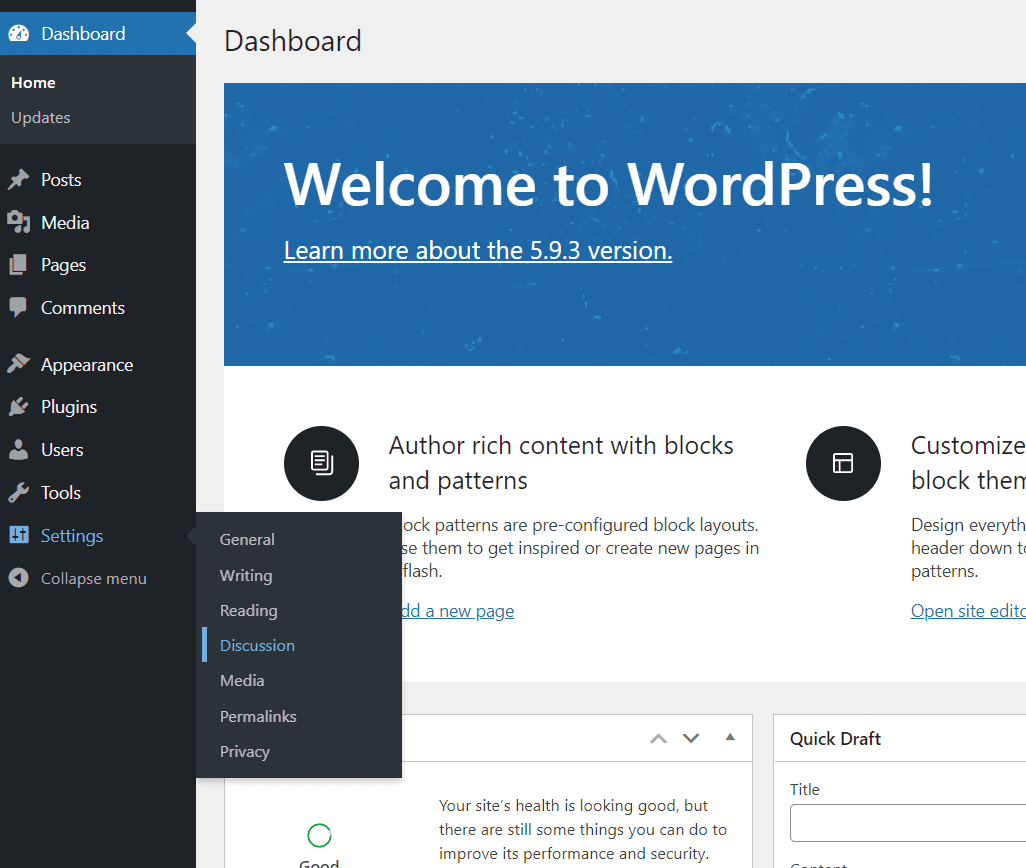Open Appearance using the brush icon

21,364
